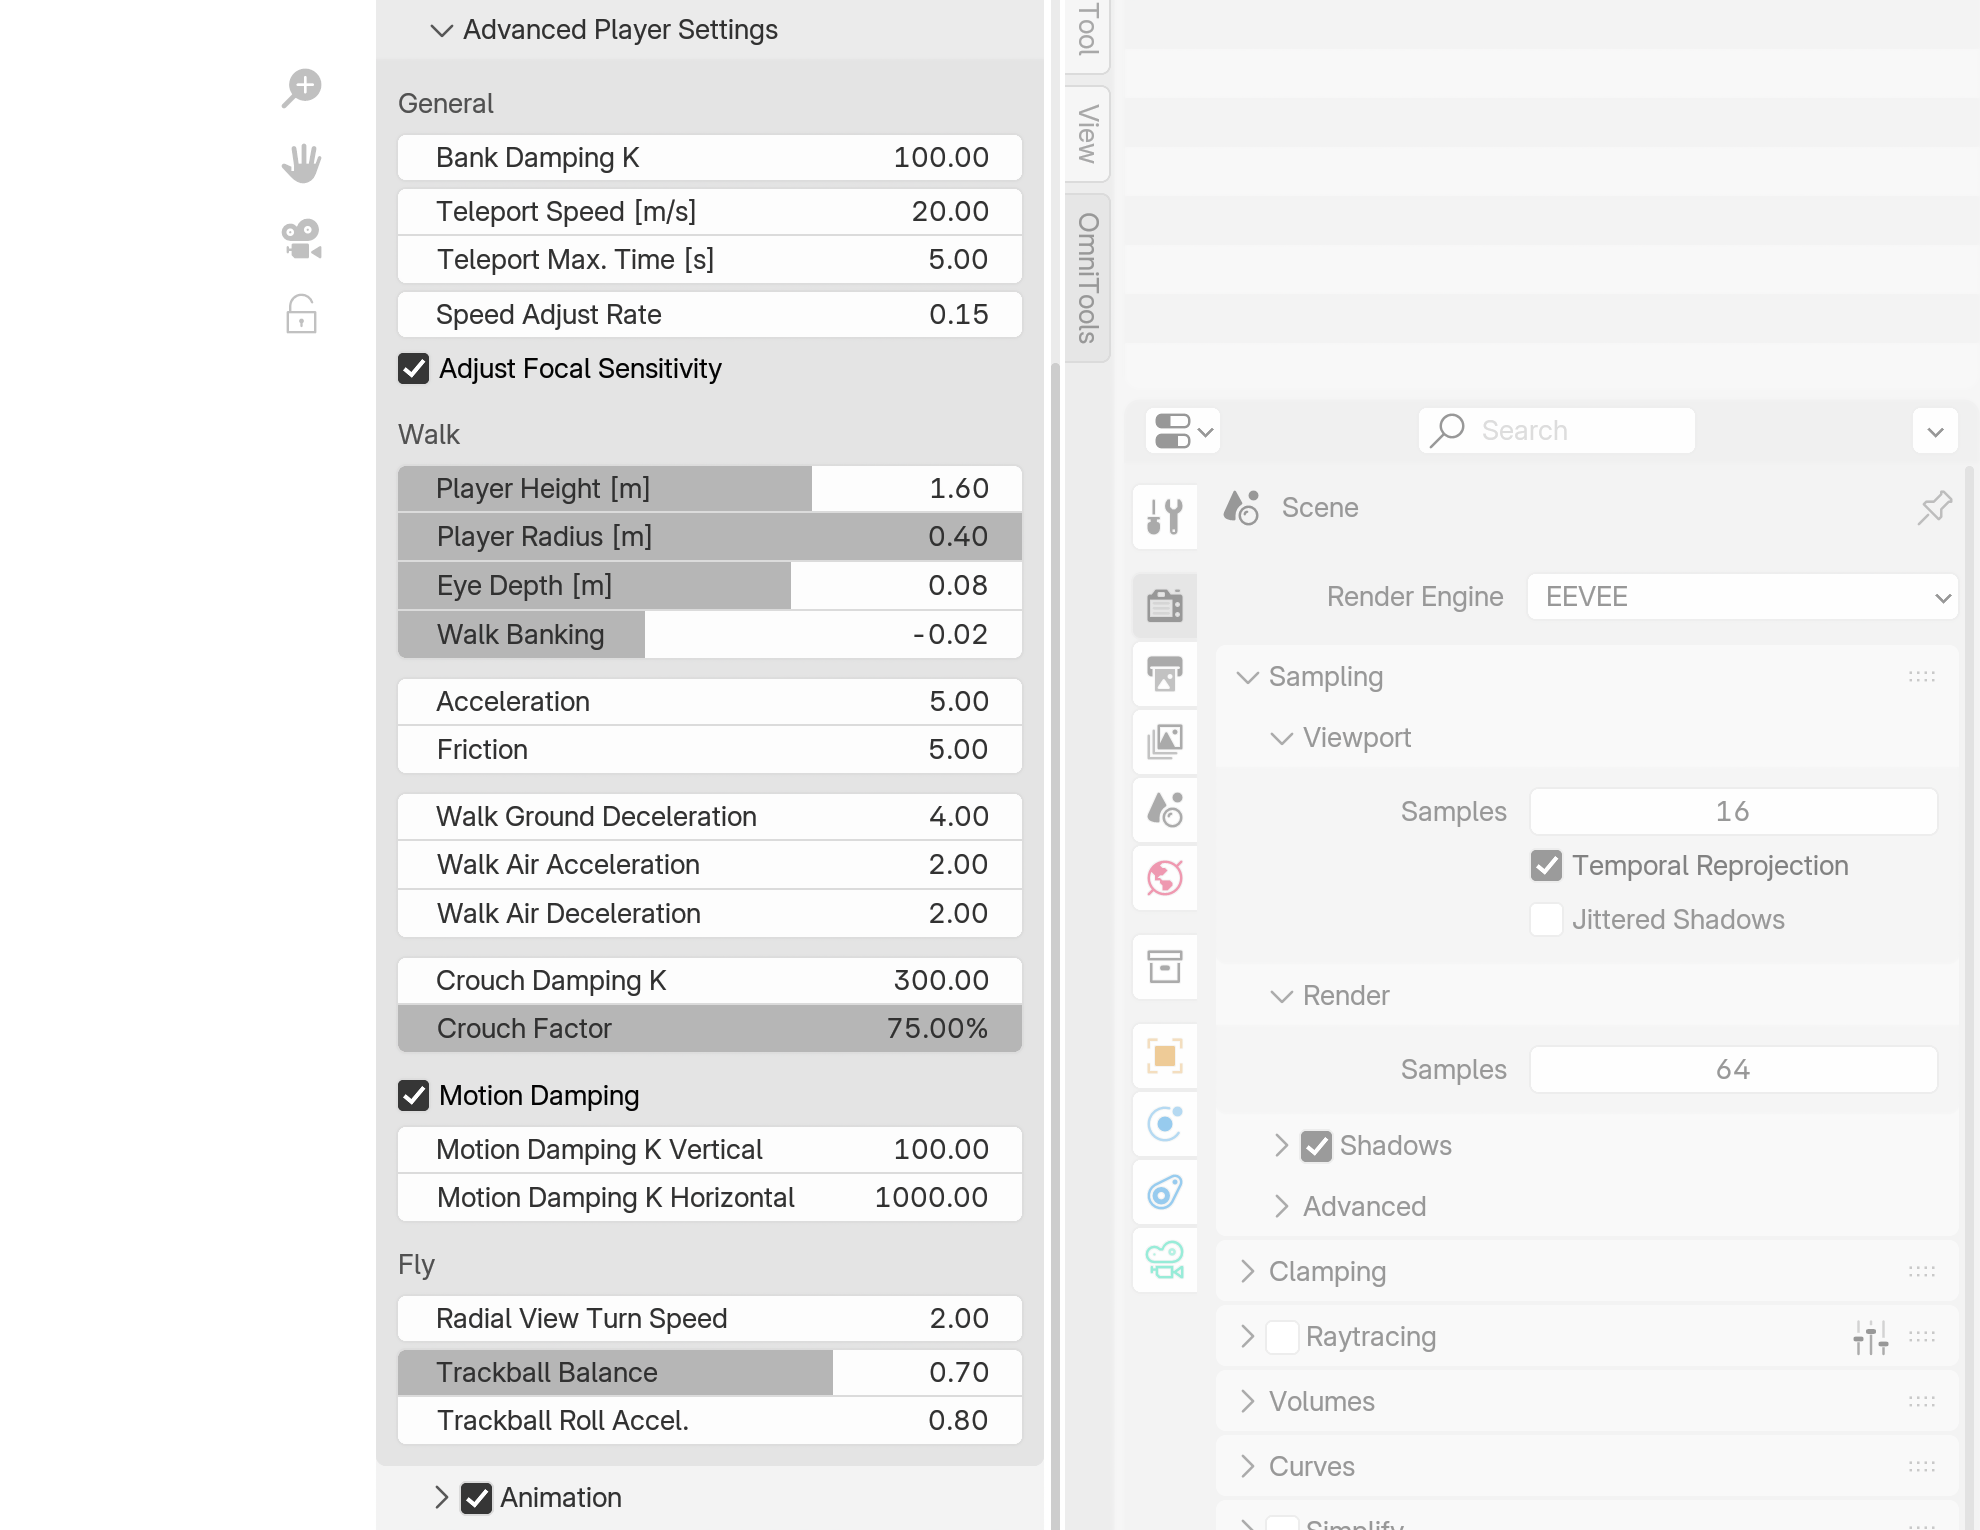The height and width of the screenshot is (1530, 1980).
Task: Open the World properties globe icon
Action: click(1165, 878)
